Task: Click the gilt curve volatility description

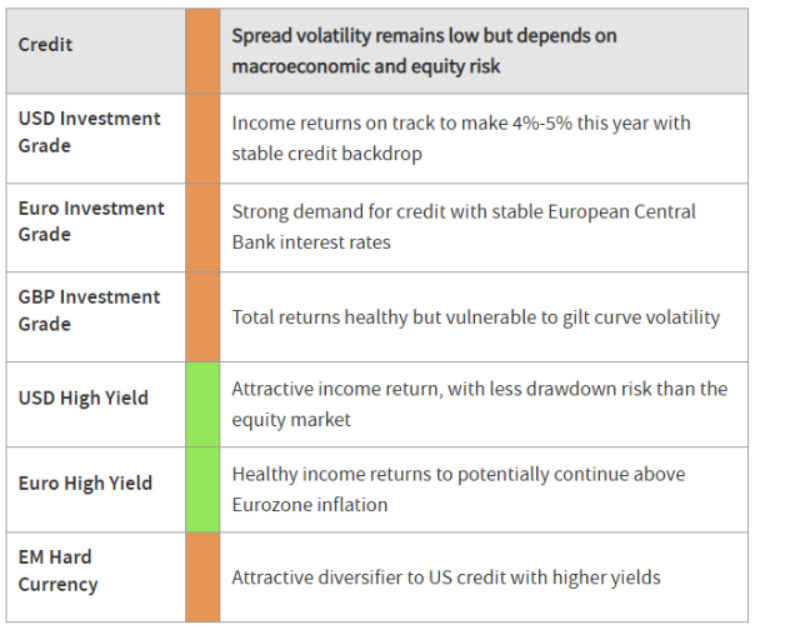Action: click(476, 318)
